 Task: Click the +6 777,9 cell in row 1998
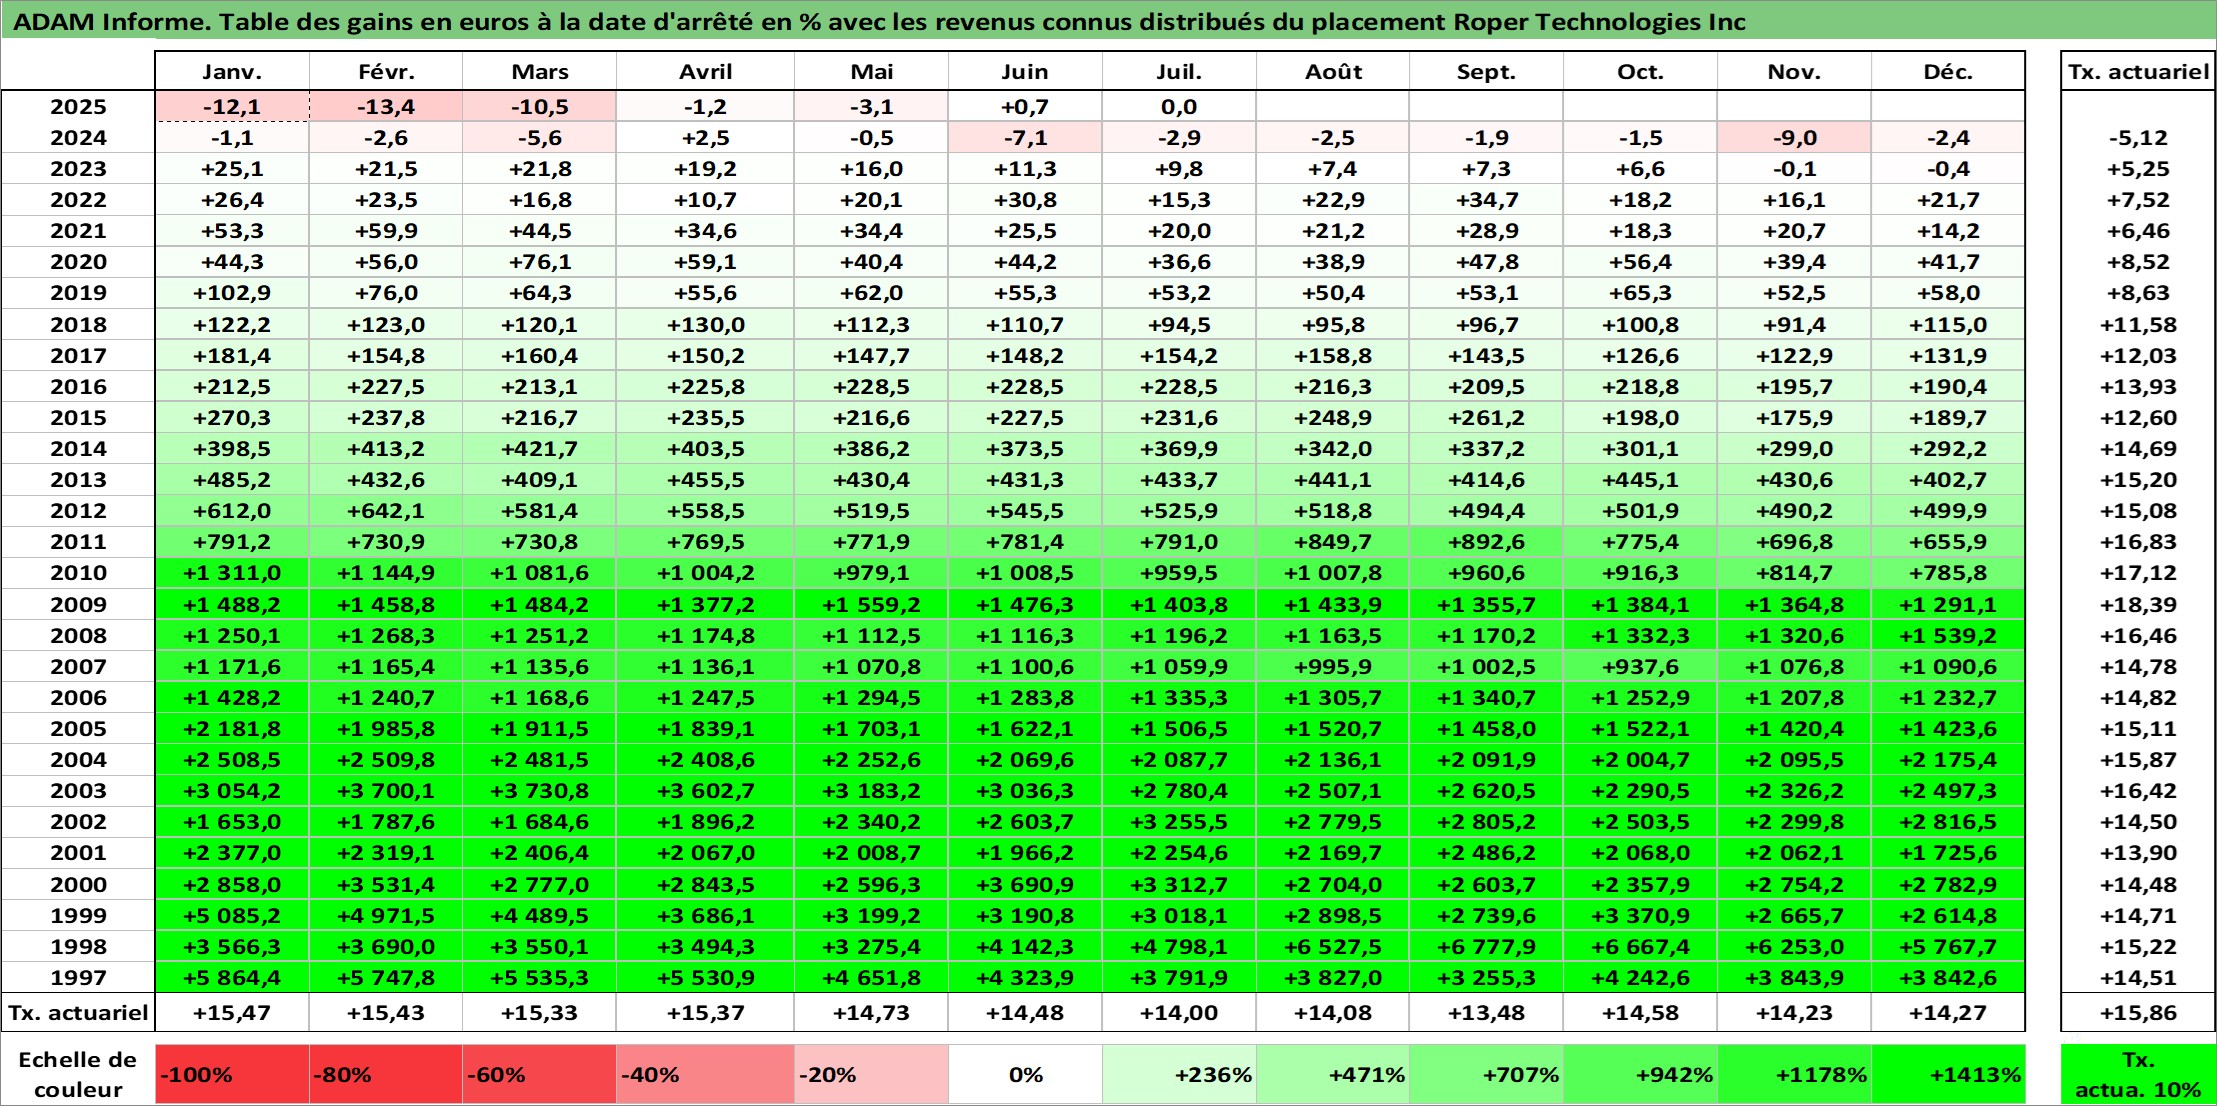[x=1487, y=946]
